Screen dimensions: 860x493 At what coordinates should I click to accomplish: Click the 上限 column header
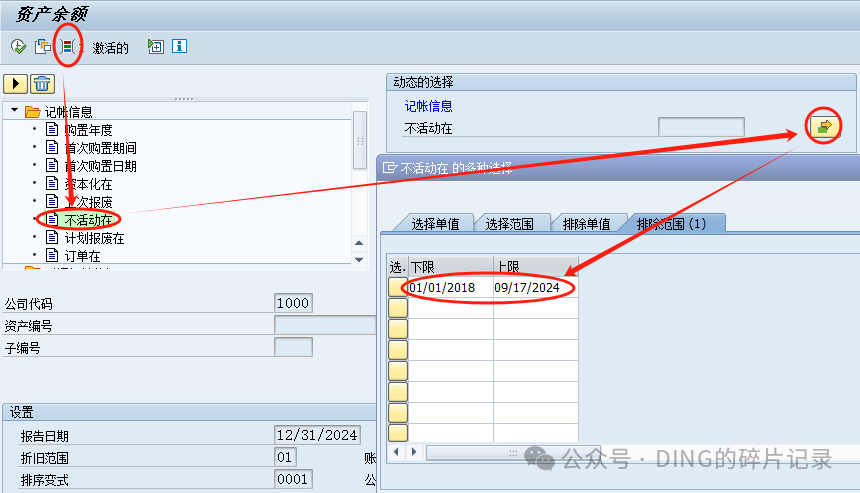[x=535, y=267]
